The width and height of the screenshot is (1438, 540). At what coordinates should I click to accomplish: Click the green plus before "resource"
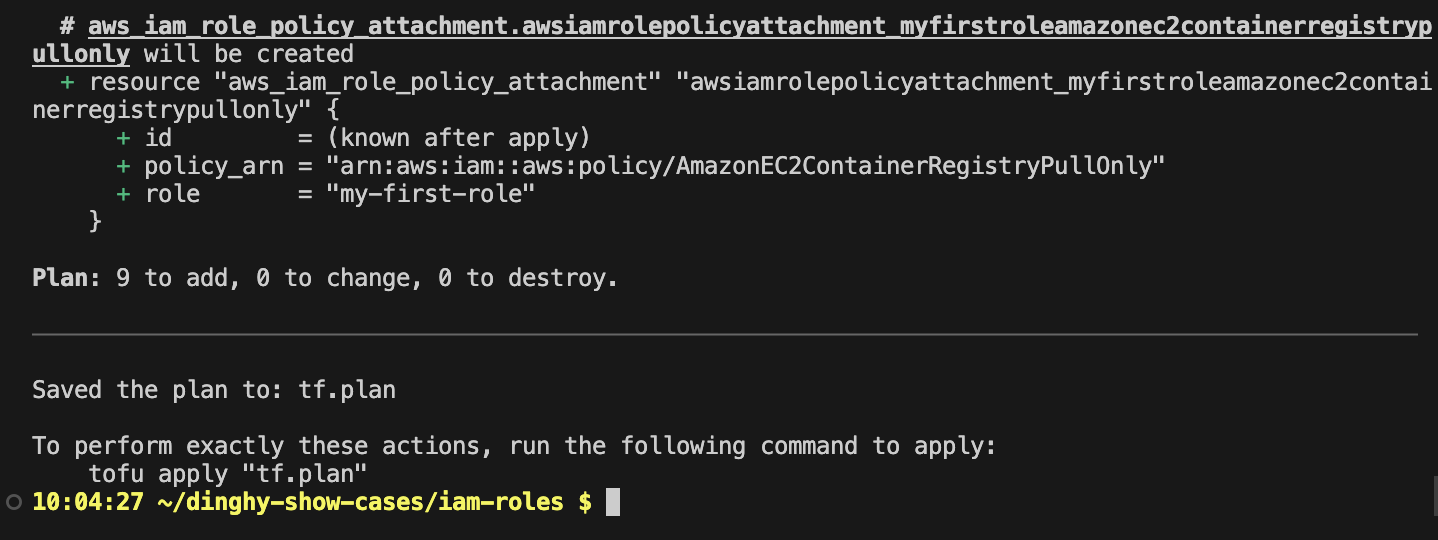pyautogui.click(x=67, y=82)
